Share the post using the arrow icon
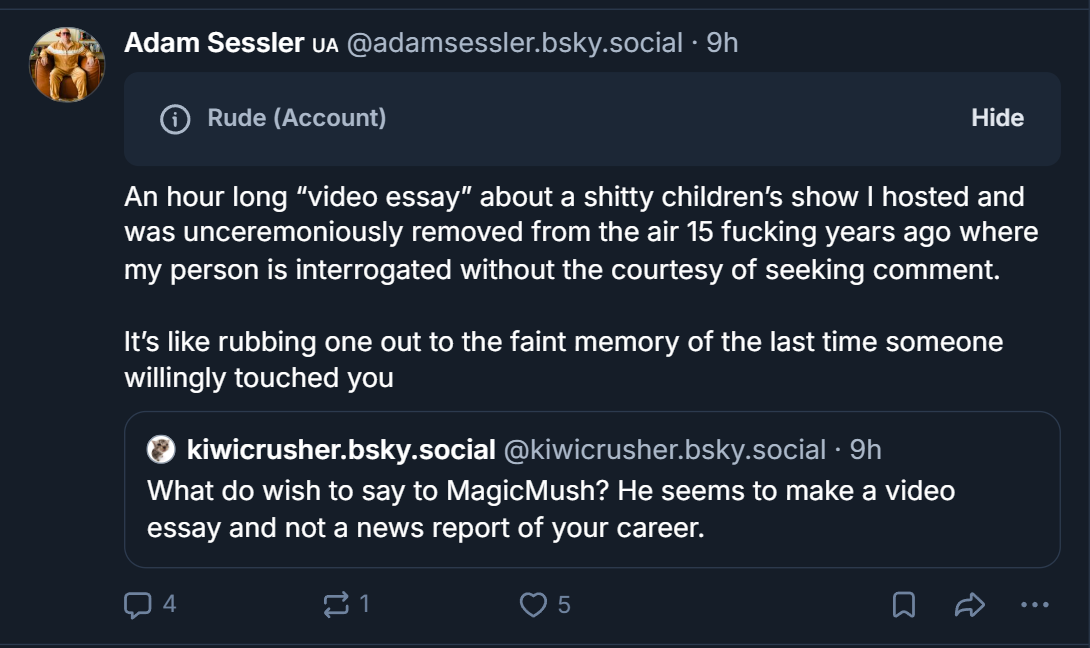The width and height of the screenshot is (1090, 648). (970, 604)
